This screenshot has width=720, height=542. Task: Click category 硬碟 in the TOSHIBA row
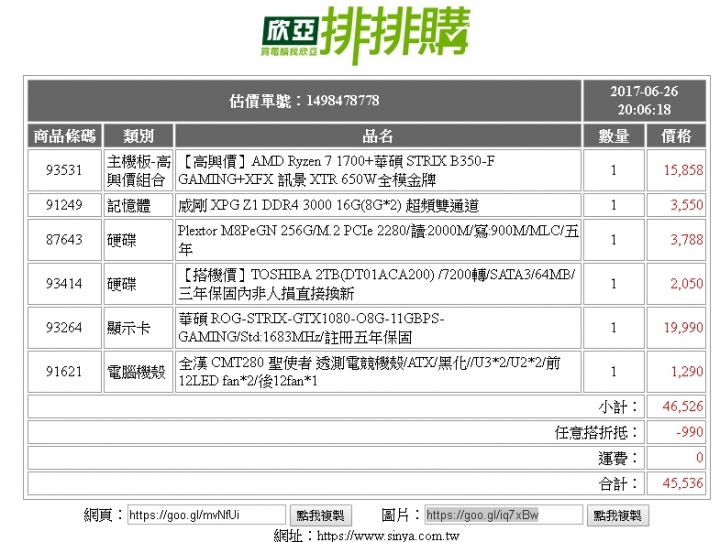pos(122,284)
